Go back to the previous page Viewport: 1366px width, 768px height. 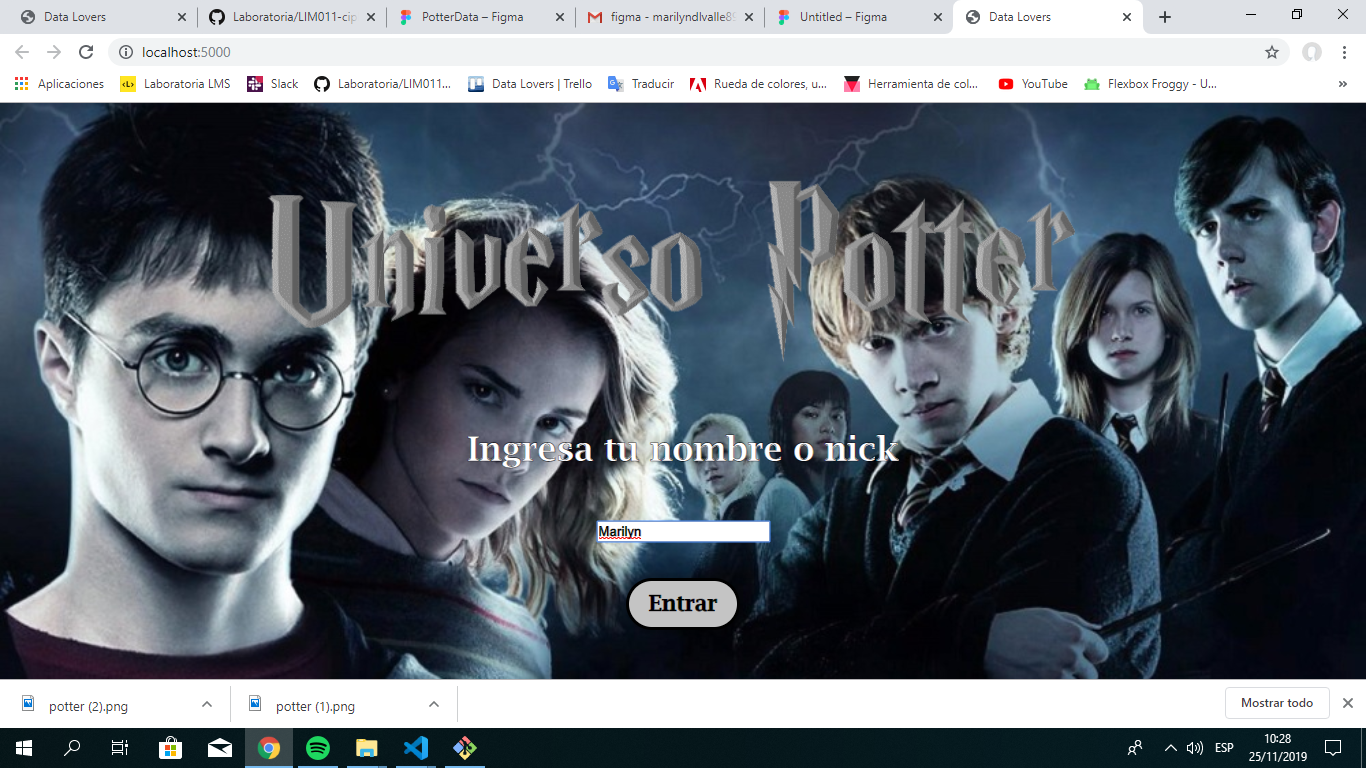[x=22, y=52]
